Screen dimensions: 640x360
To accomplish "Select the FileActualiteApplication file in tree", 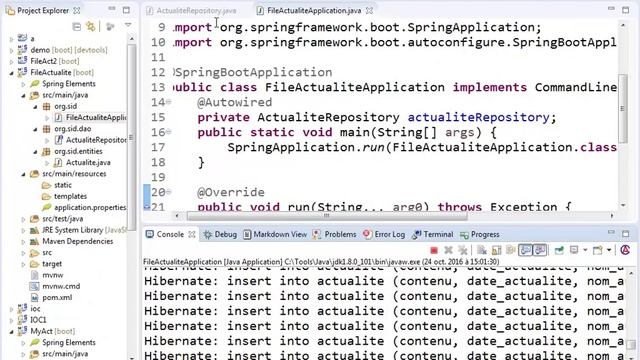I will [x=92, y=118].
